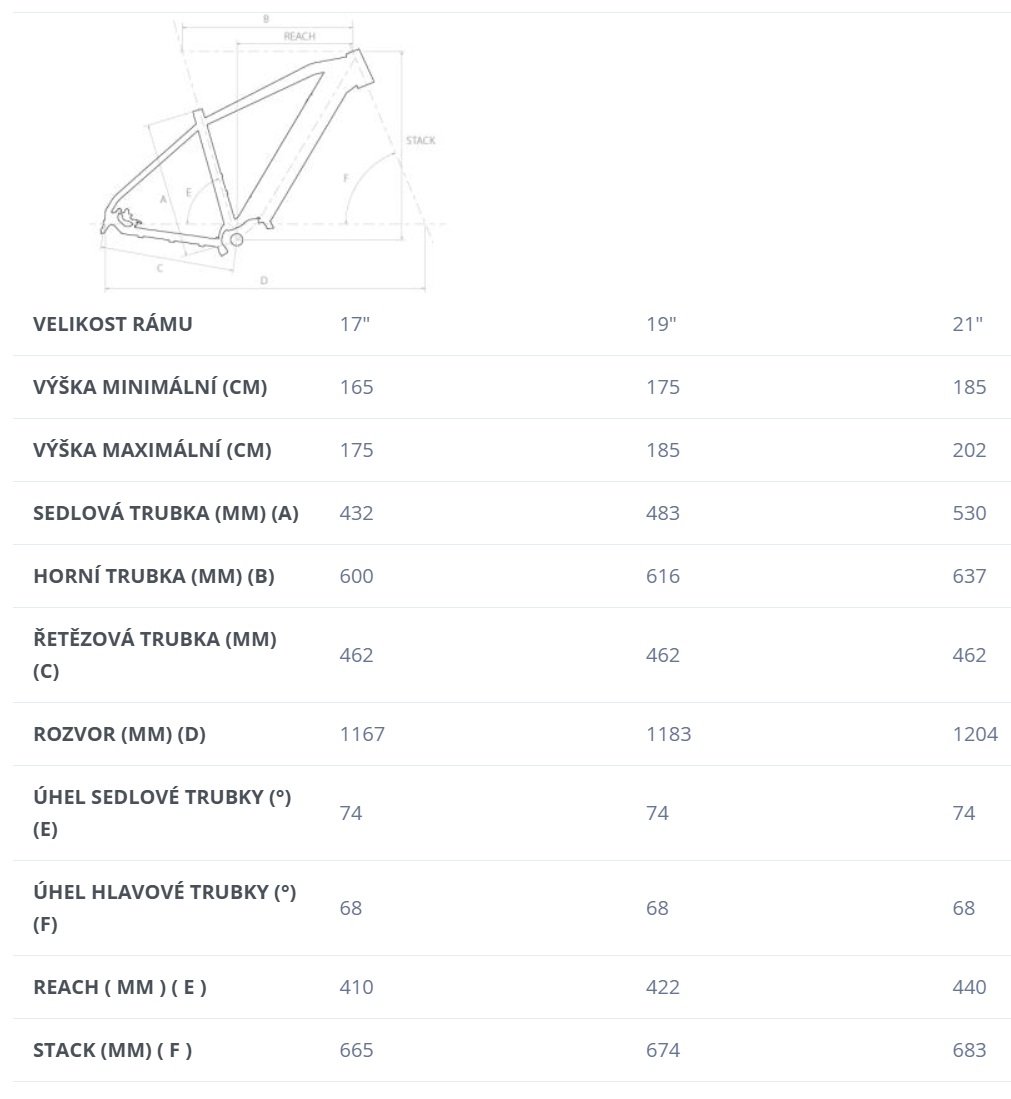Click the maximum height value 202
The image size is (1011, 1099).
pyautogui.click(x=970, y=450)
